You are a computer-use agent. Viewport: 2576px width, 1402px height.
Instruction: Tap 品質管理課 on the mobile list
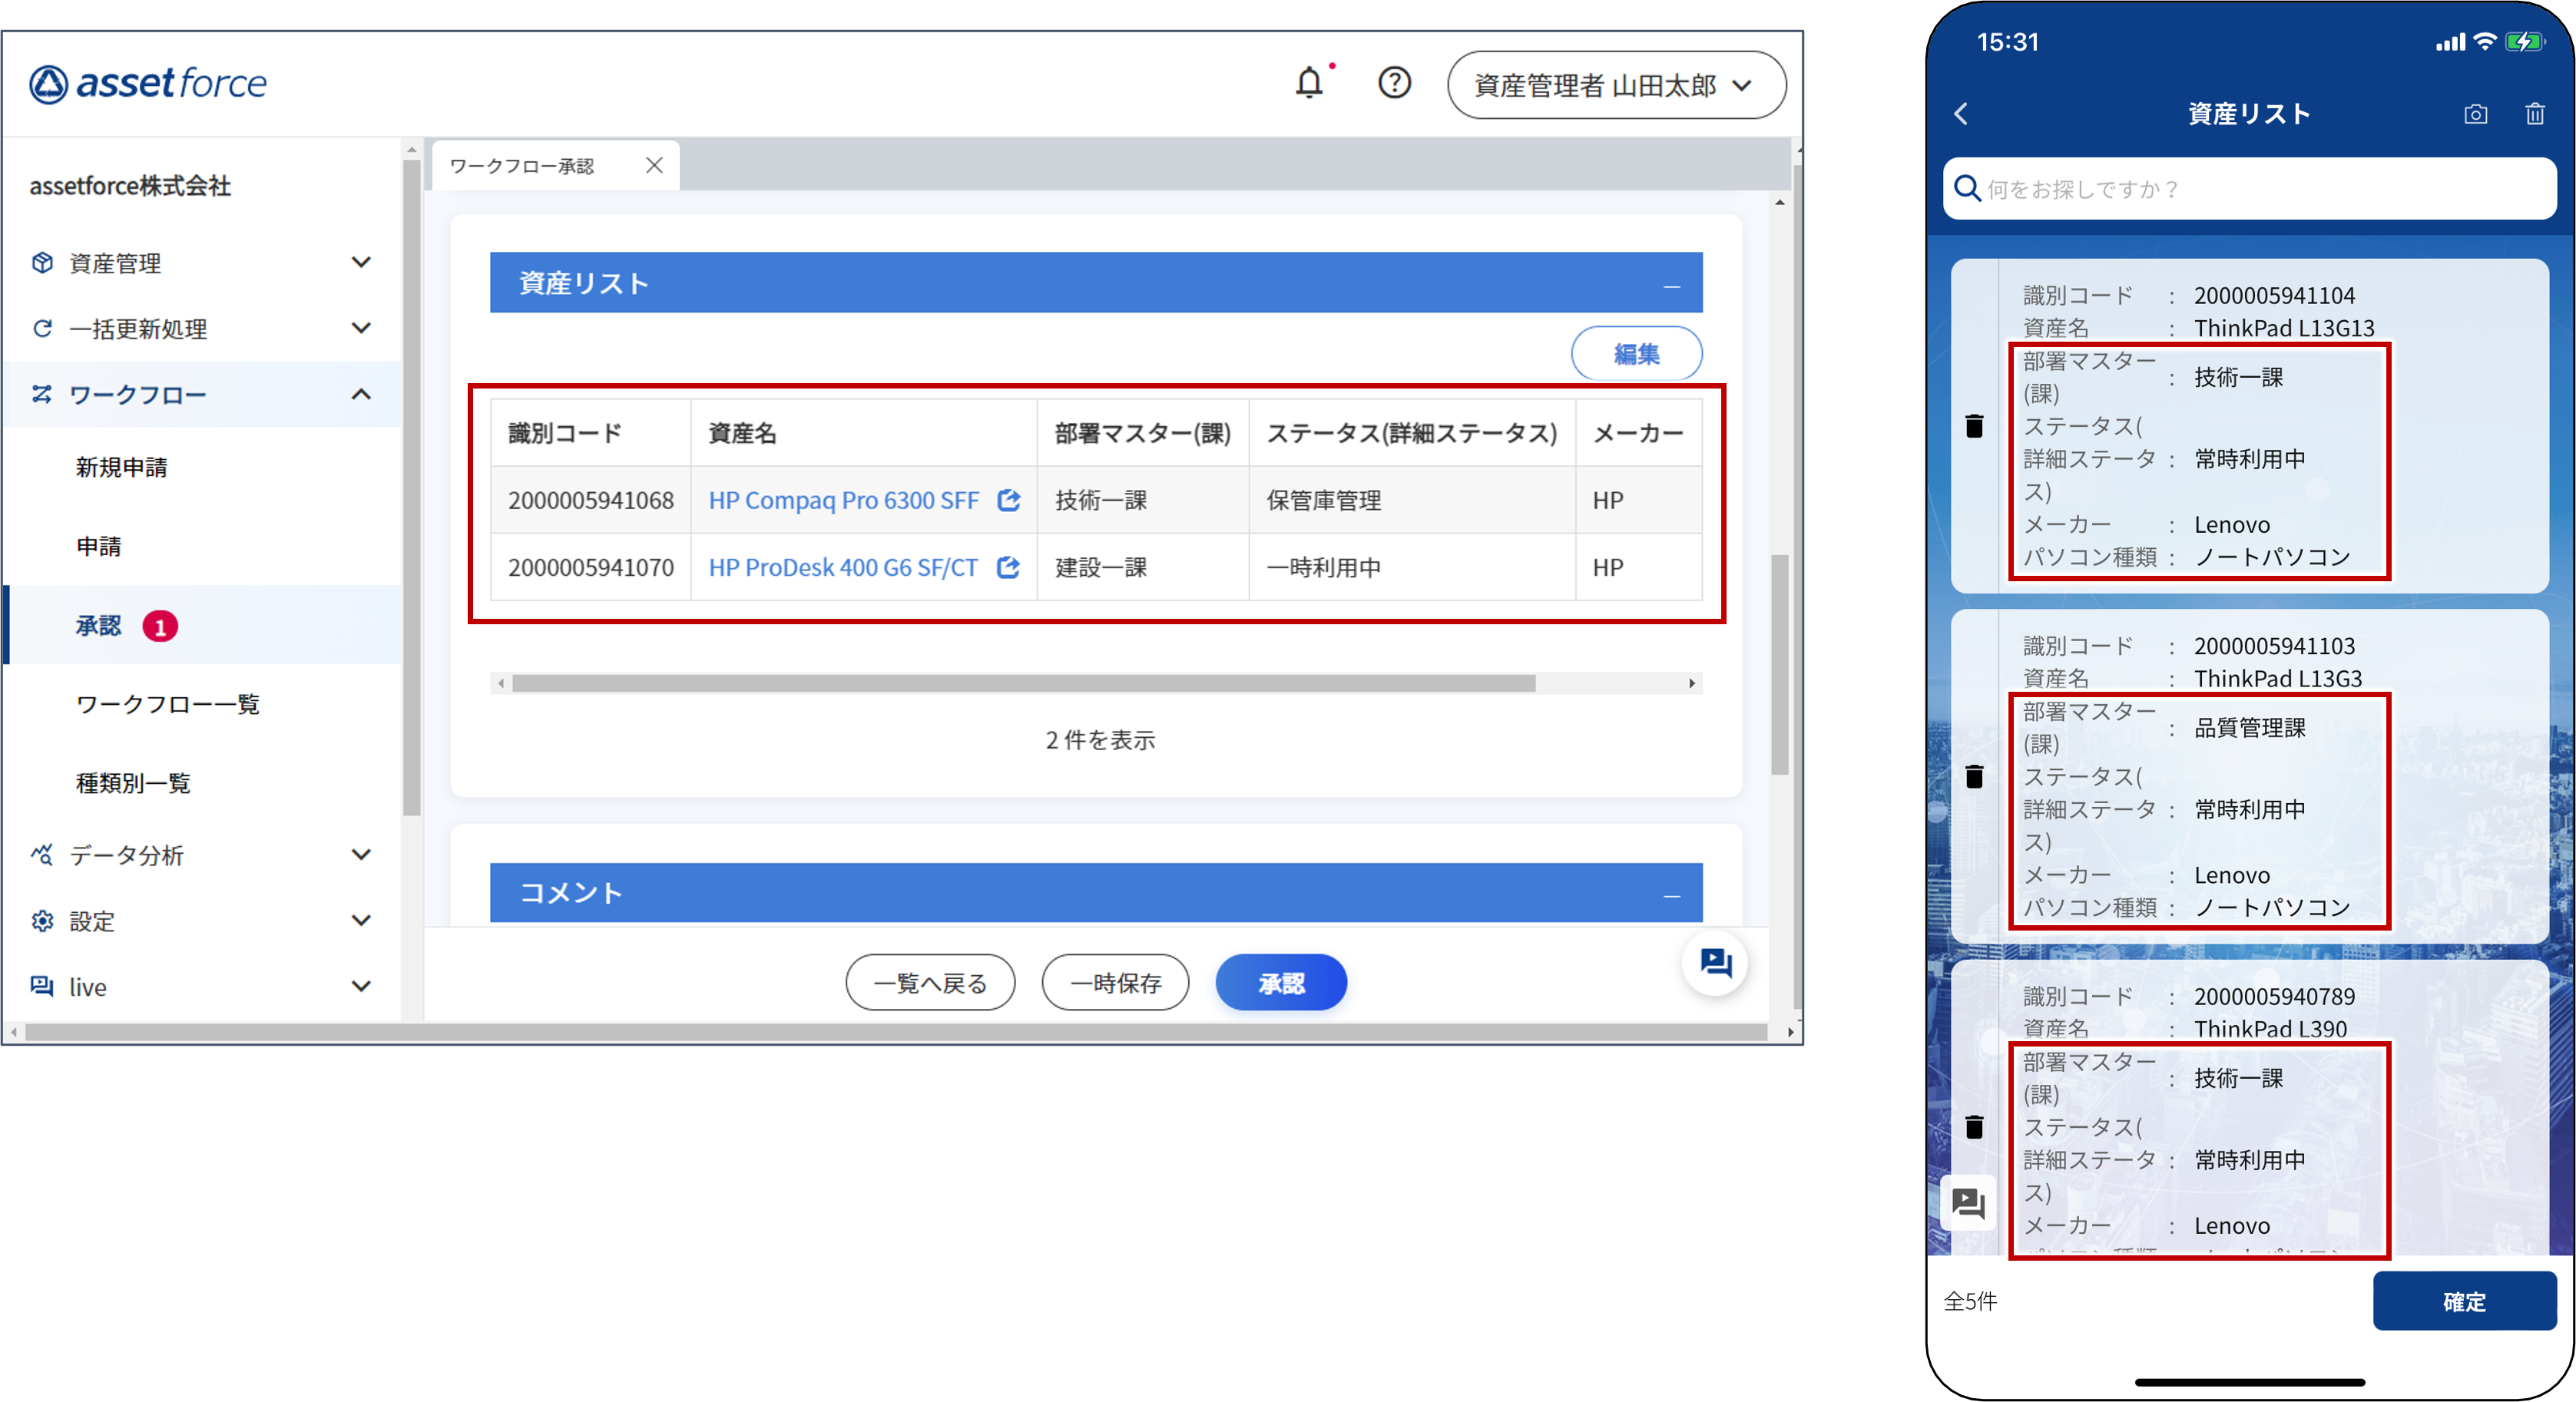click(2250, 727)
